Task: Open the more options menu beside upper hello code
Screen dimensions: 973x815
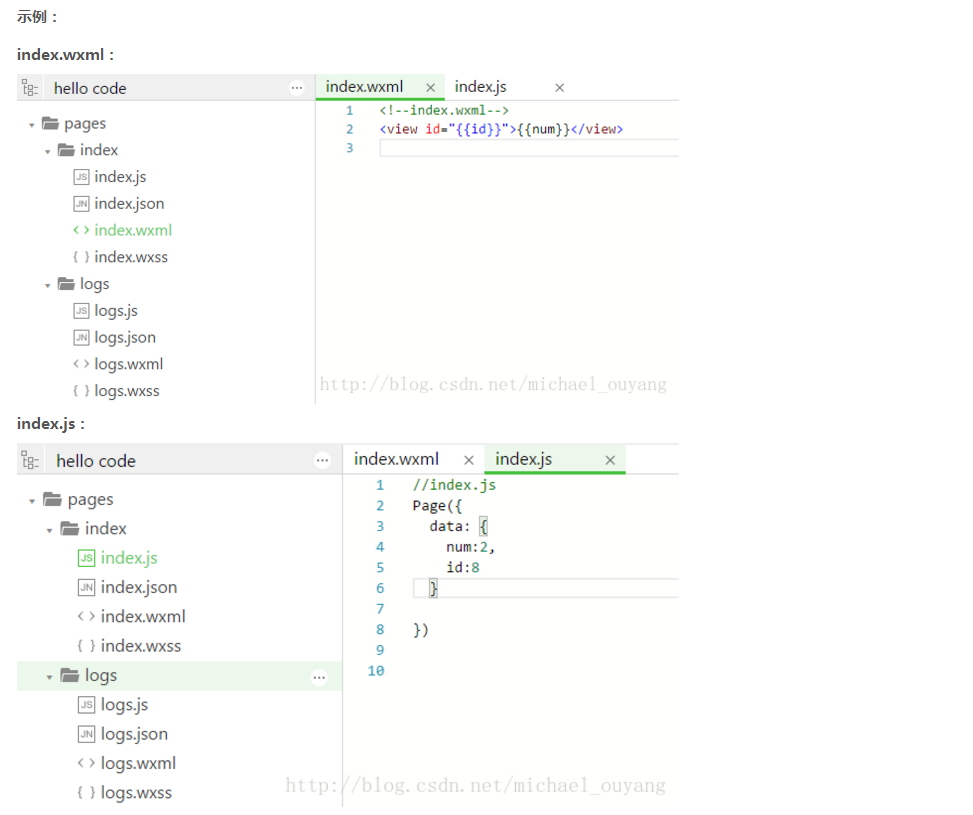Action: pyautogui.click(x=297, y=88)
